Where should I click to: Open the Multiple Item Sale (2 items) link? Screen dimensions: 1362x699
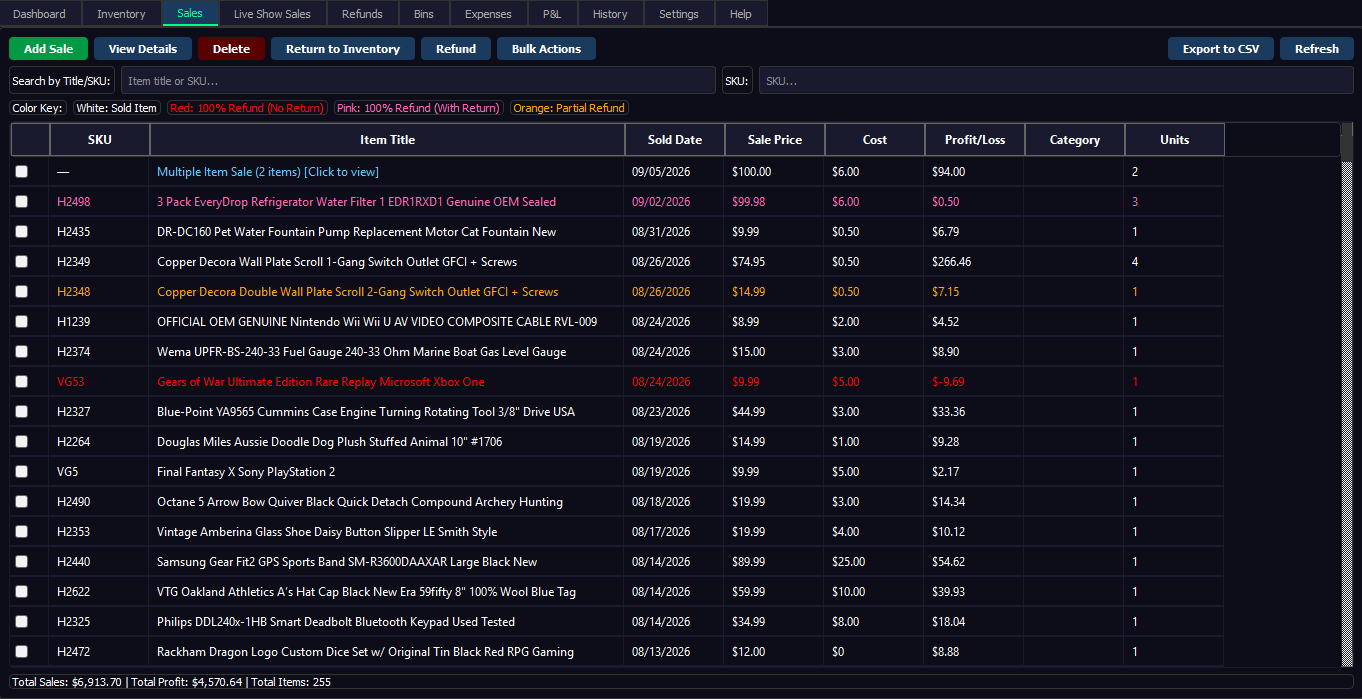(x=268, y=172)
